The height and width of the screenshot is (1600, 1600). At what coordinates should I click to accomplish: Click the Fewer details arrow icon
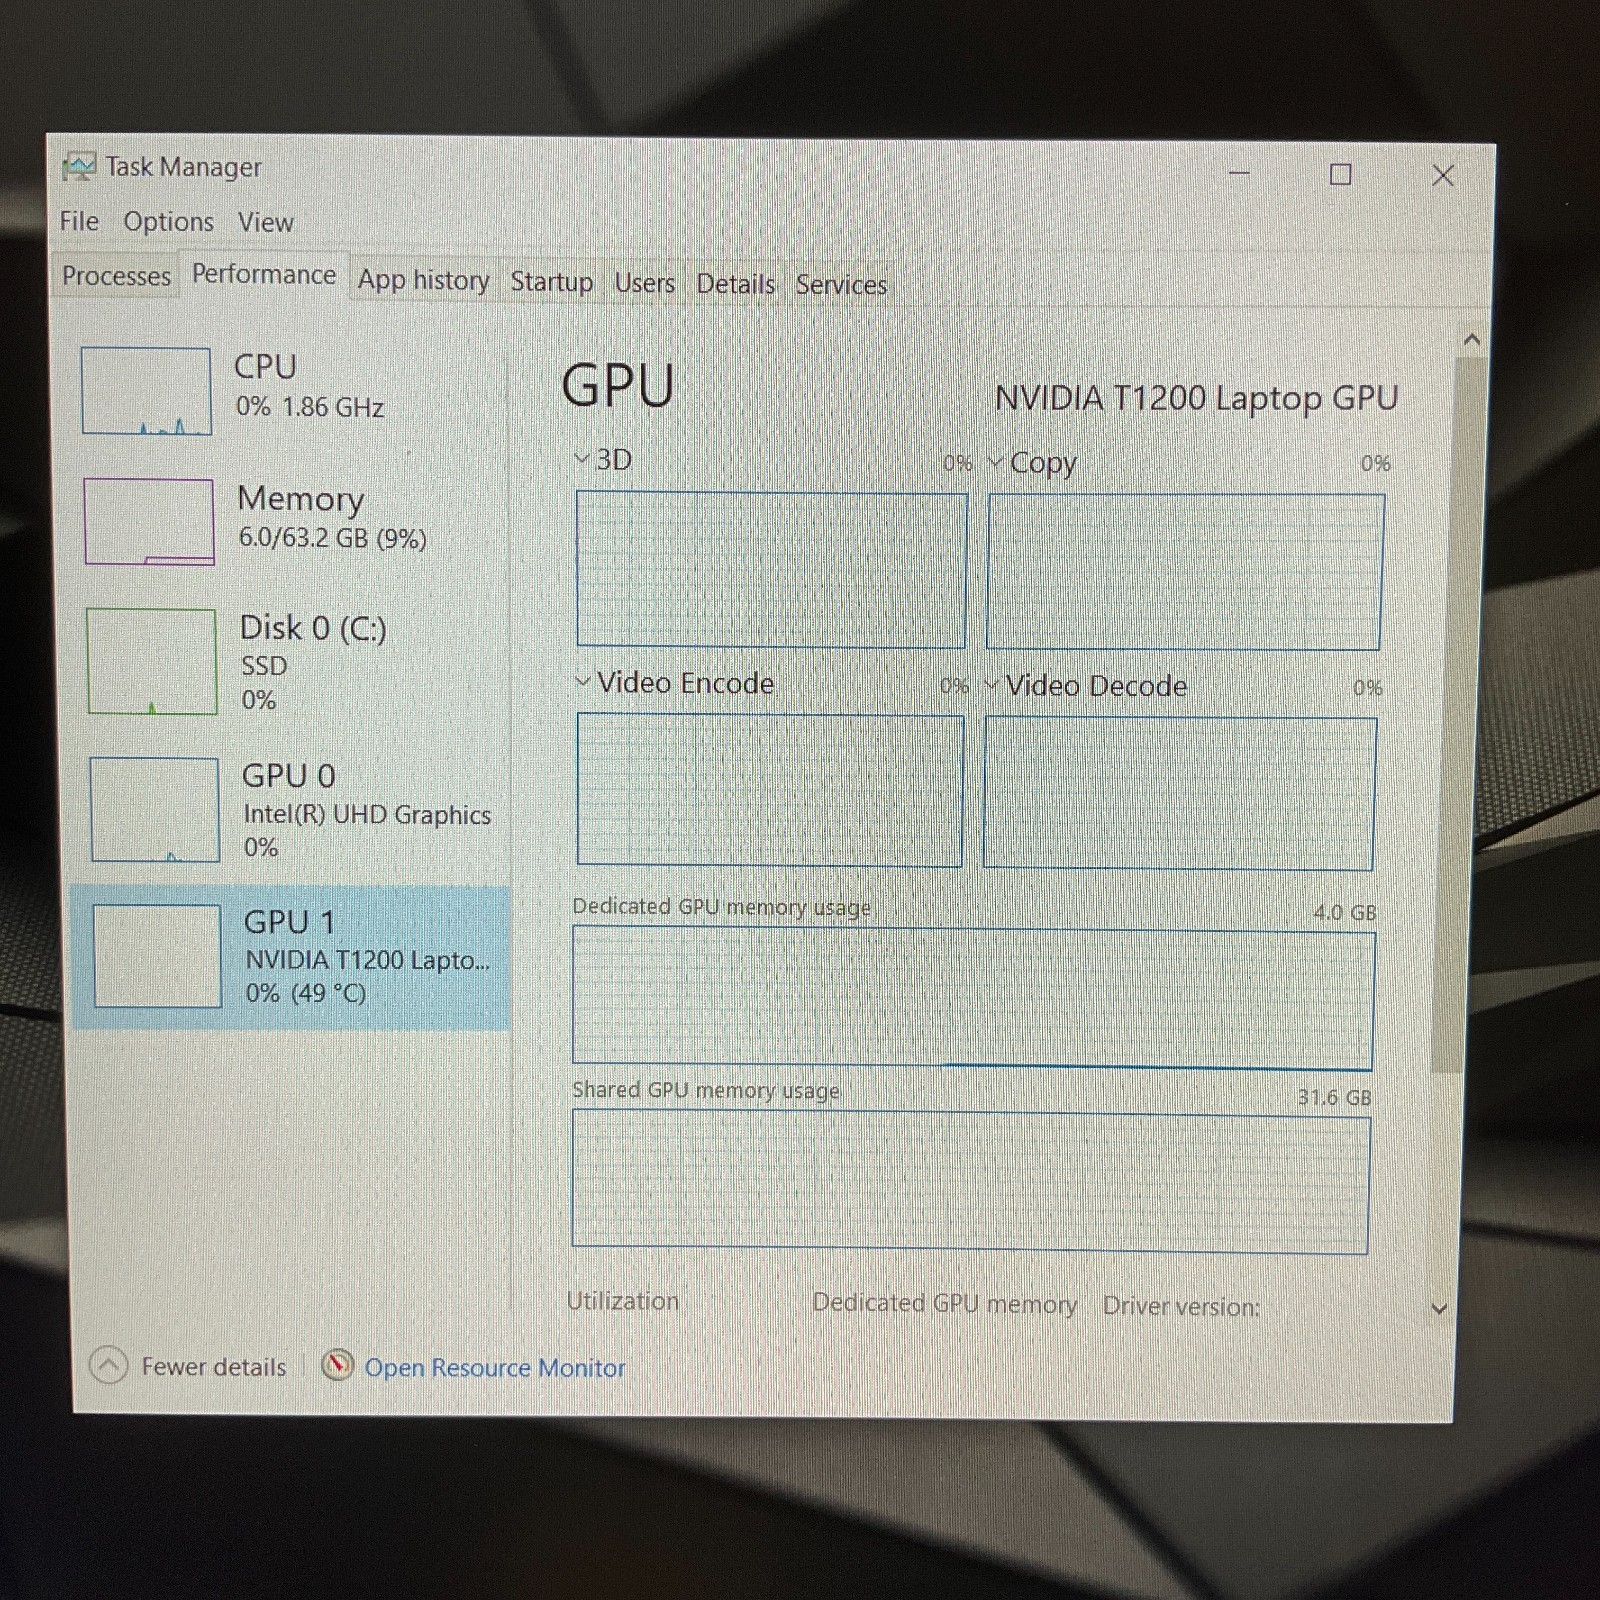(108, 1365)
